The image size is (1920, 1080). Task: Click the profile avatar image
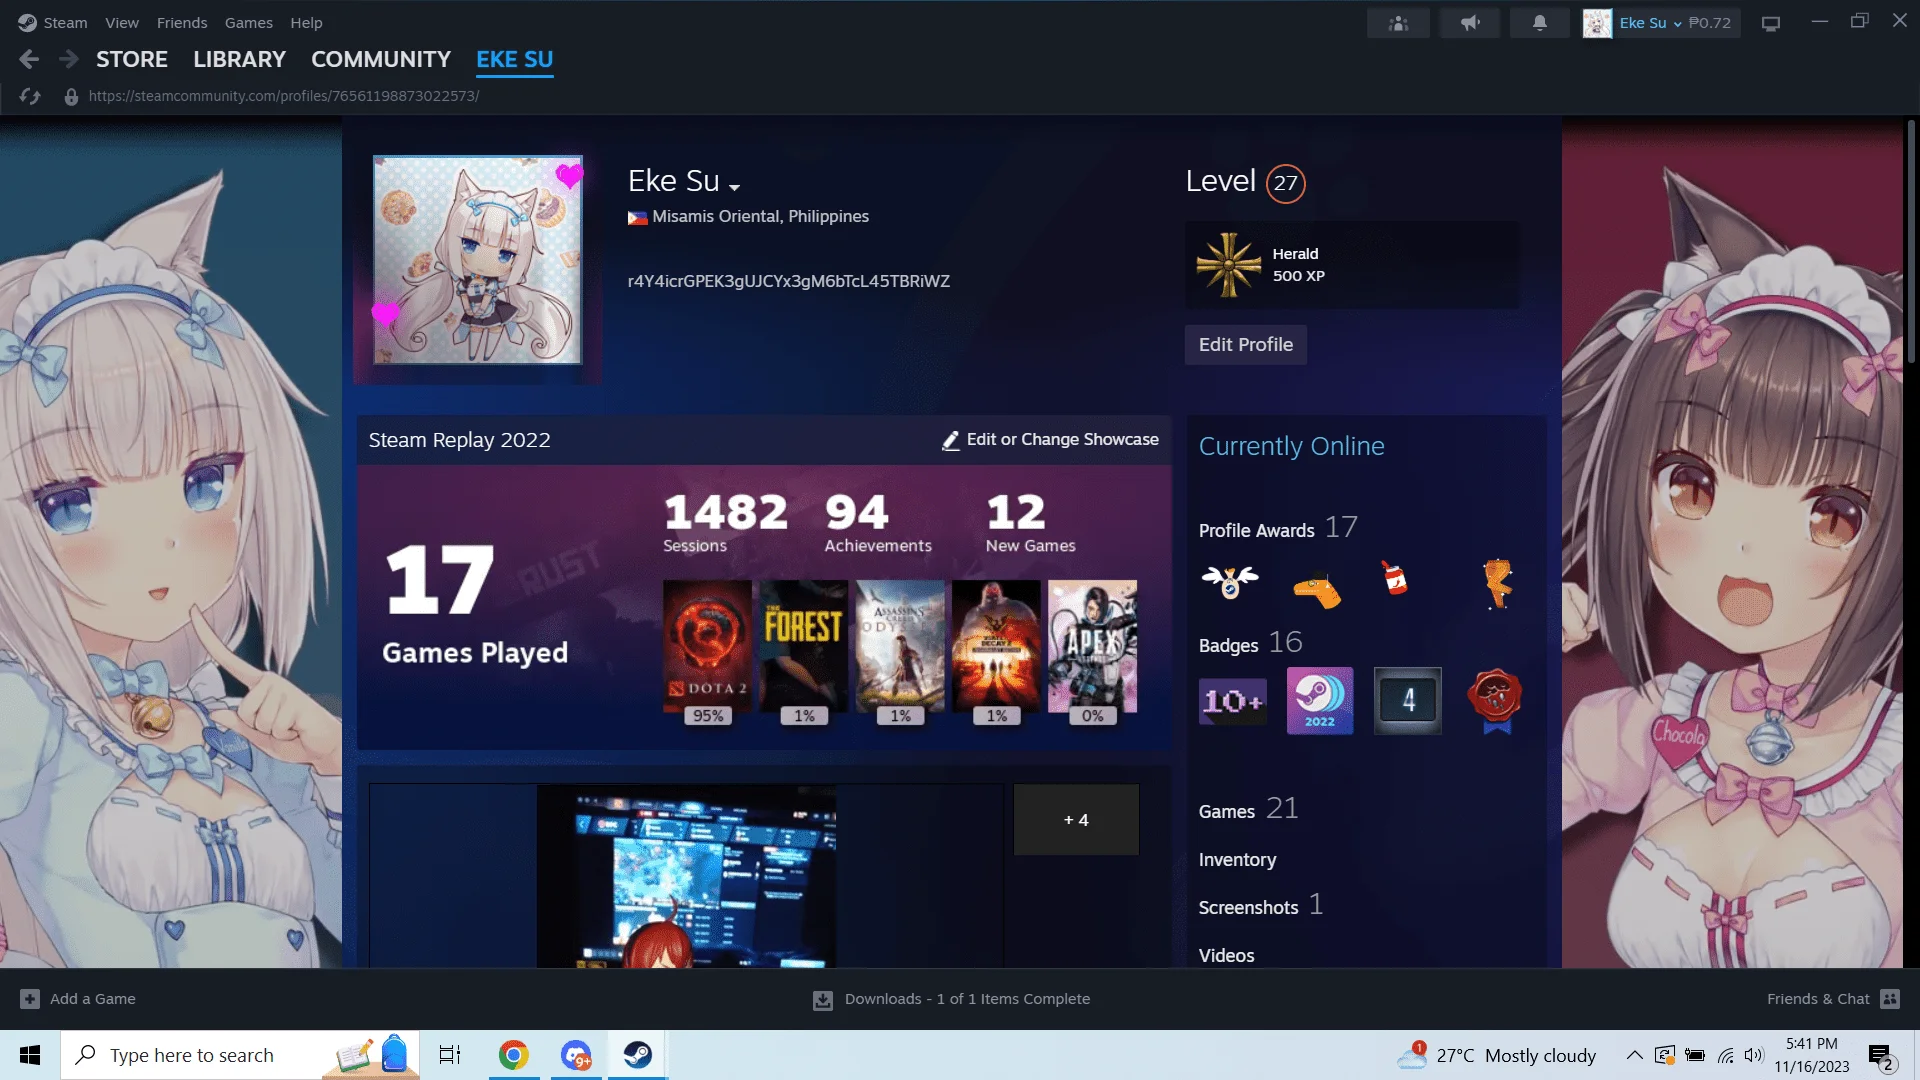coord(478,260)
